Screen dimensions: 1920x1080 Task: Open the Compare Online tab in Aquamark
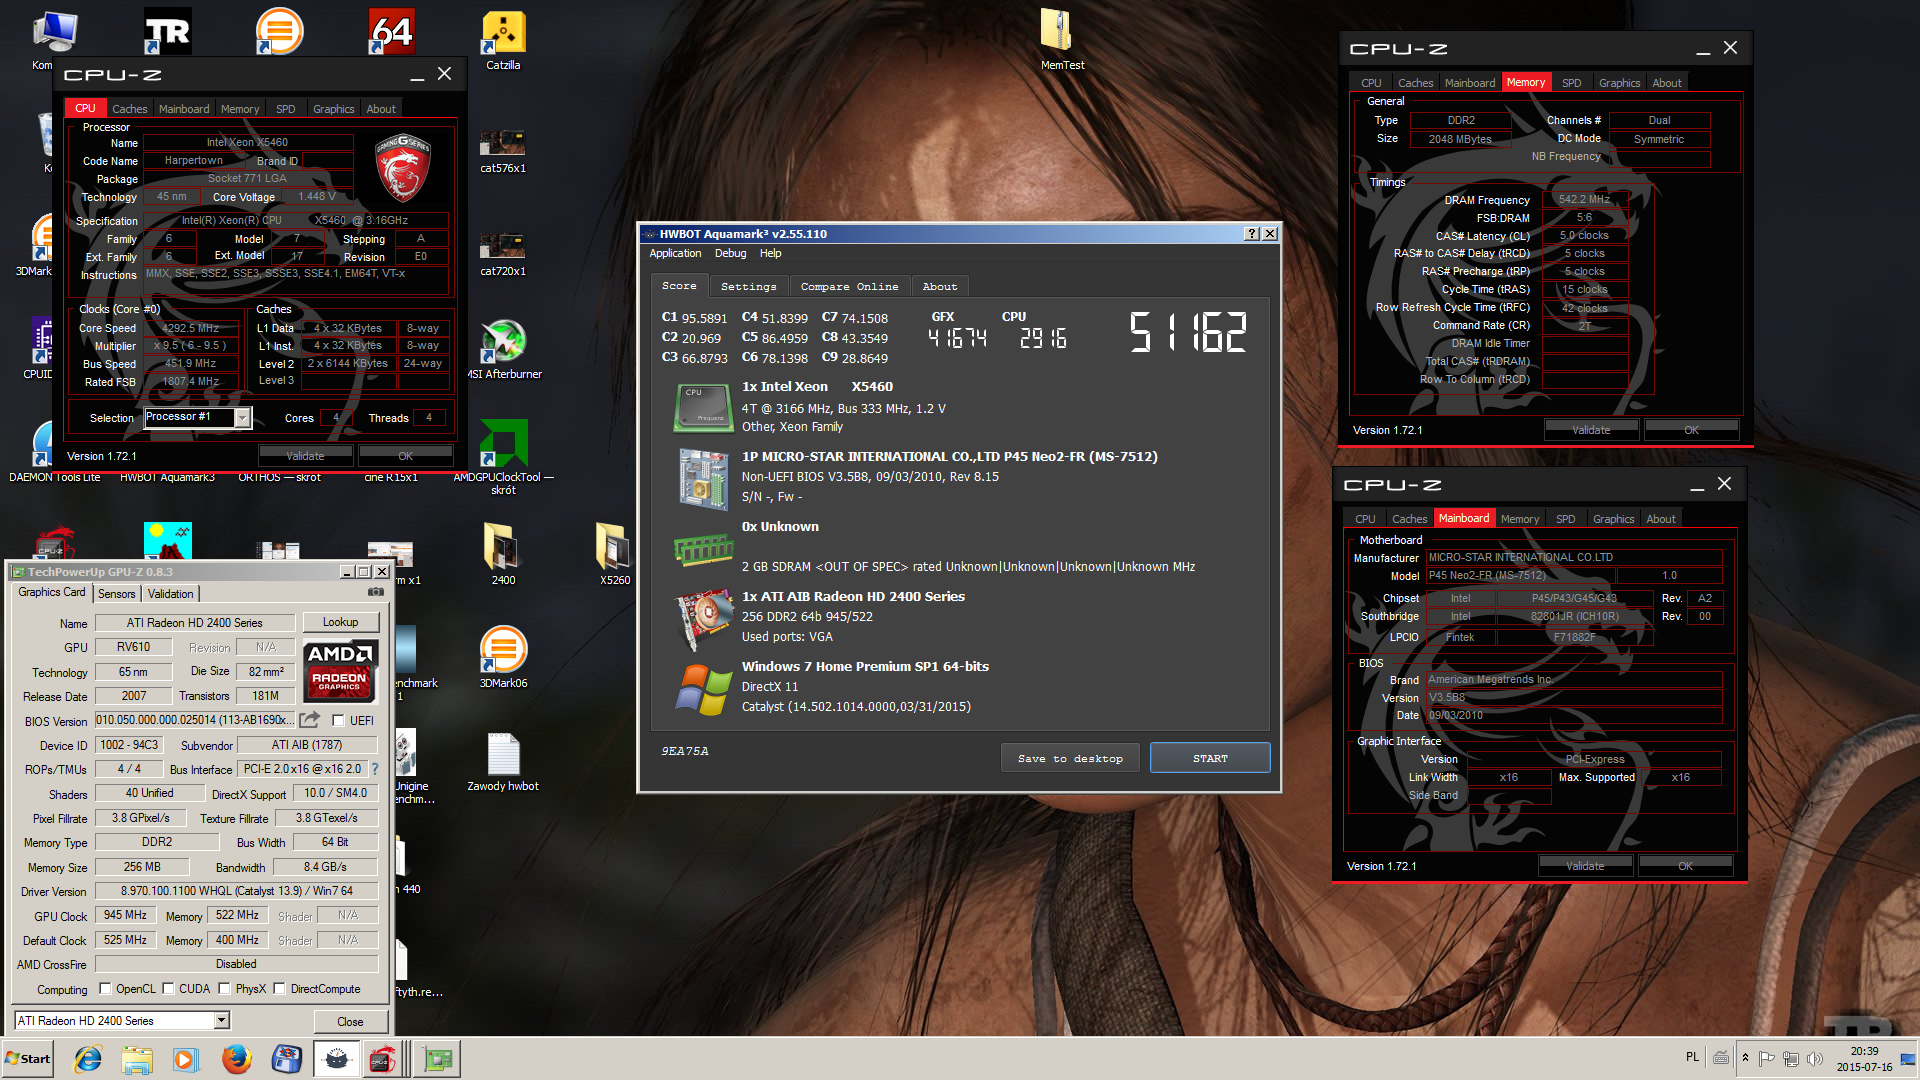coord(849,287)
